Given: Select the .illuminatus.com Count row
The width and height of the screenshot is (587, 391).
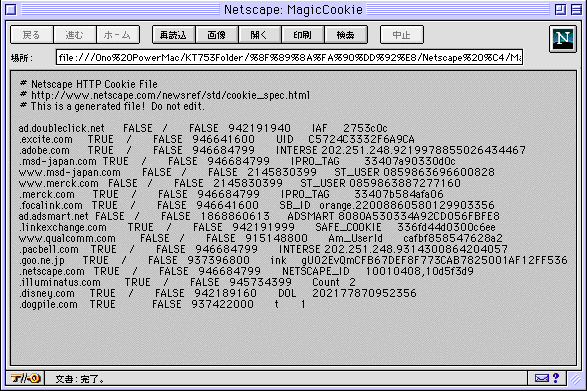Looking at the screenshot, I should [187, 282].
